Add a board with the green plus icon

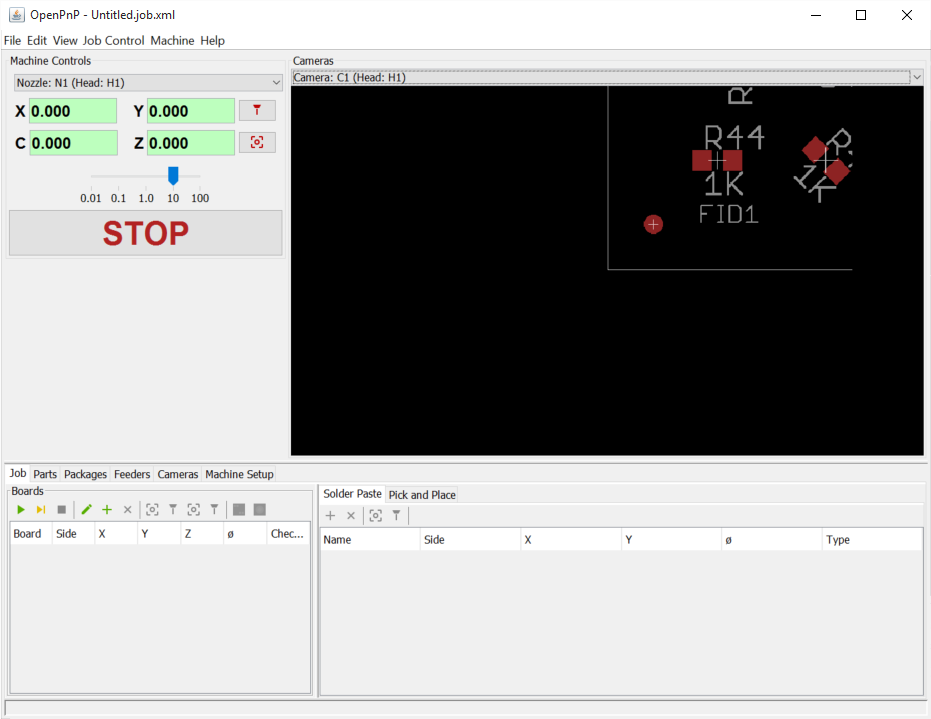tap(107, 510)
